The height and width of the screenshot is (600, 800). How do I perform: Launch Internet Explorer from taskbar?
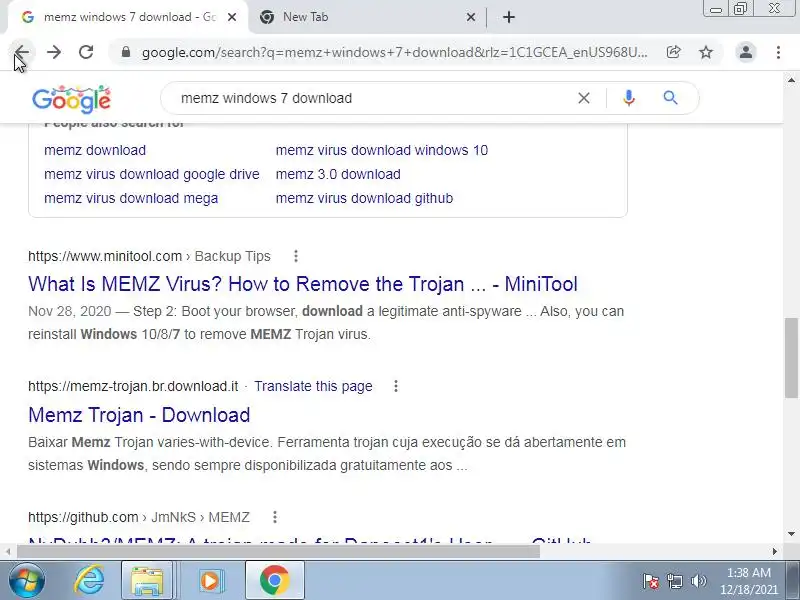[x=89, y=581]
